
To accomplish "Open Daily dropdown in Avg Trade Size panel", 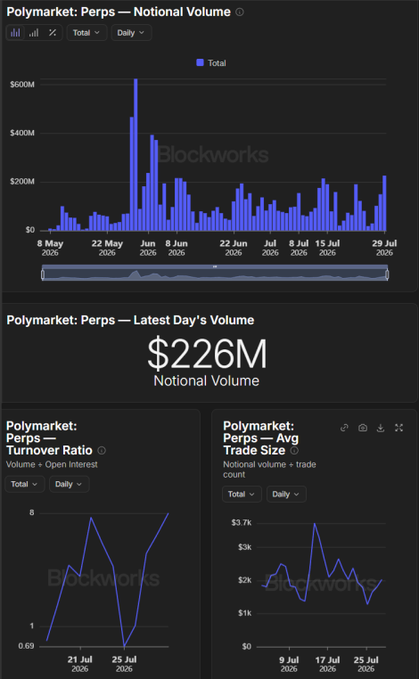I will (287, 494).
